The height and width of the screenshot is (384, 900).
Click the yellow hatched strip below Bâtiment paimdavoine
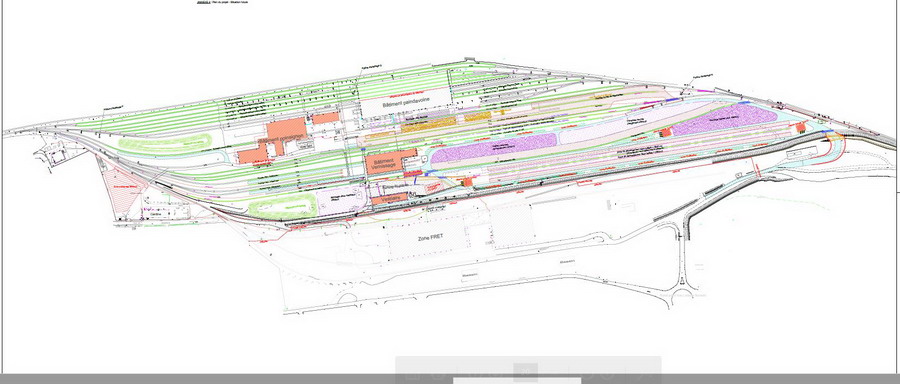(428, 125)
